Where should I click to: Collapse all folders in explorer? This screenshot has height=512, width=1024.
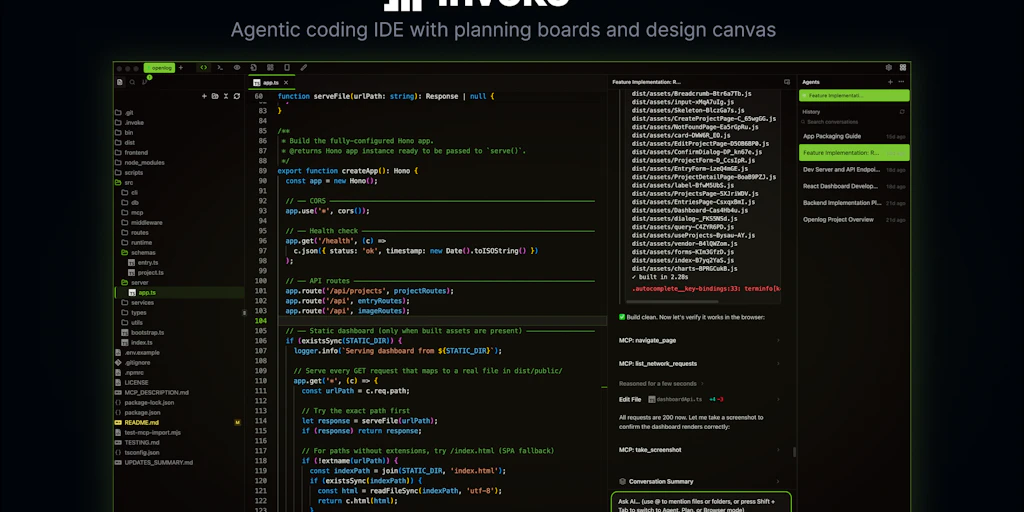tap(226, 96)
